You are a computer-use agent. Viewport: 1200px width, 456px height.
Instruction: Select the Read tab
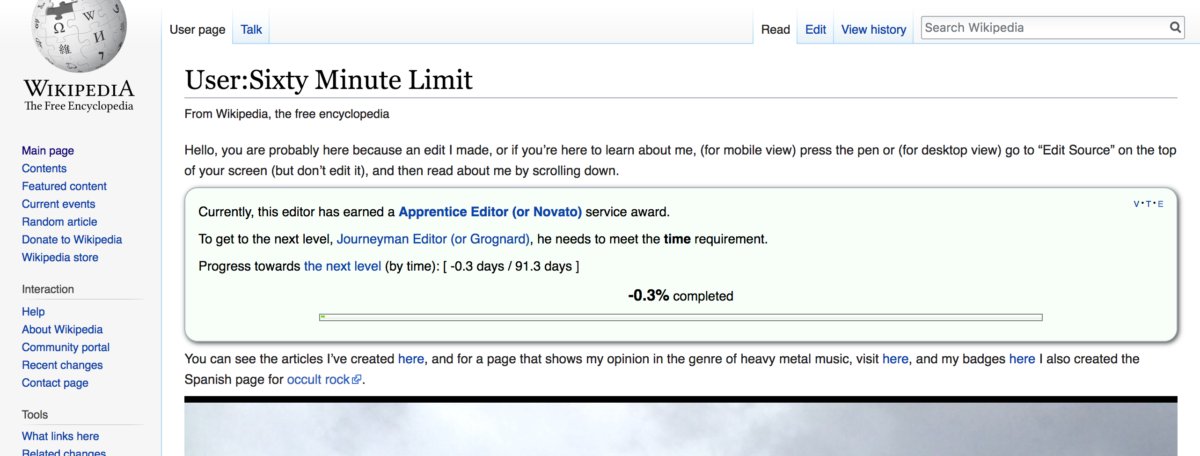click(x=775, y=29)
